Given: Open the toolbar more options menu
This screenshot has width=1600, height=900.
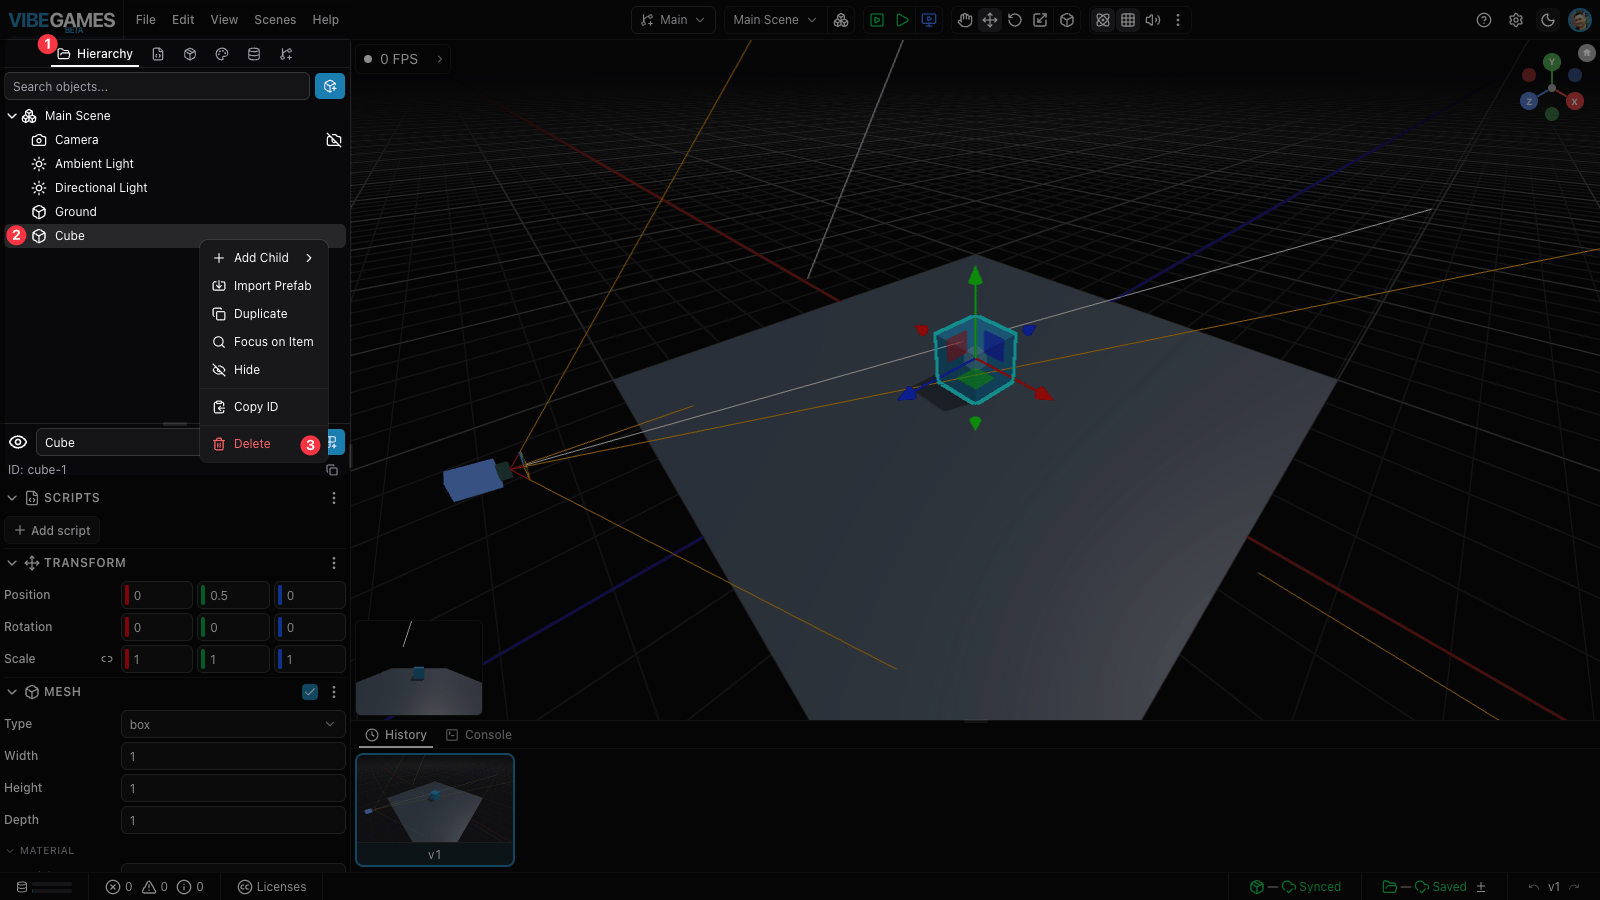Looking at the screenshot, I should click(x=1178, y=20).
